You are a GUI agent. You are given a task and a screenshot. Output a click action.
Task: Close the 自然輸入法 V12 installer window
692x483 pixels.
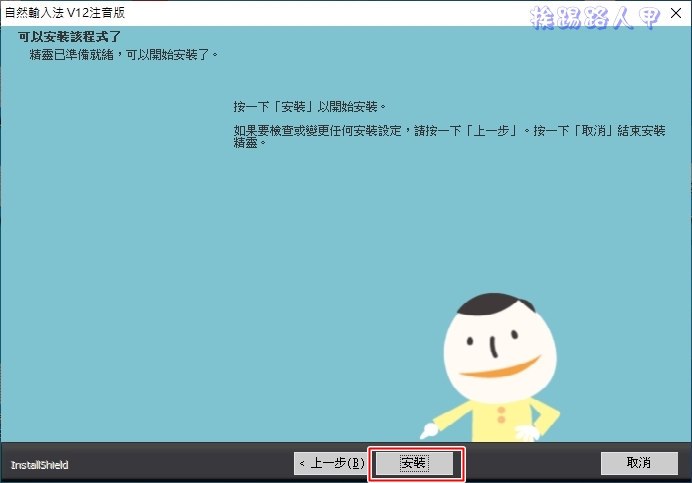coord(676,13)
